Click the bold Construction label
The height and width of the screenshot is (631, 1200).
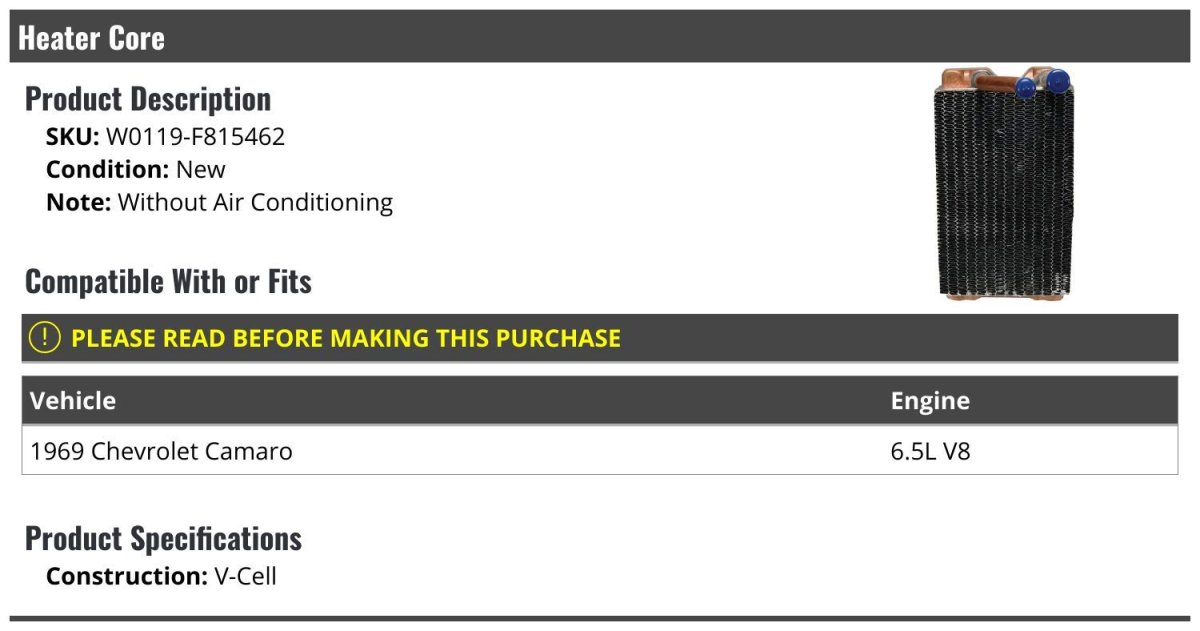pyautogui.click(x=126, y=576)
